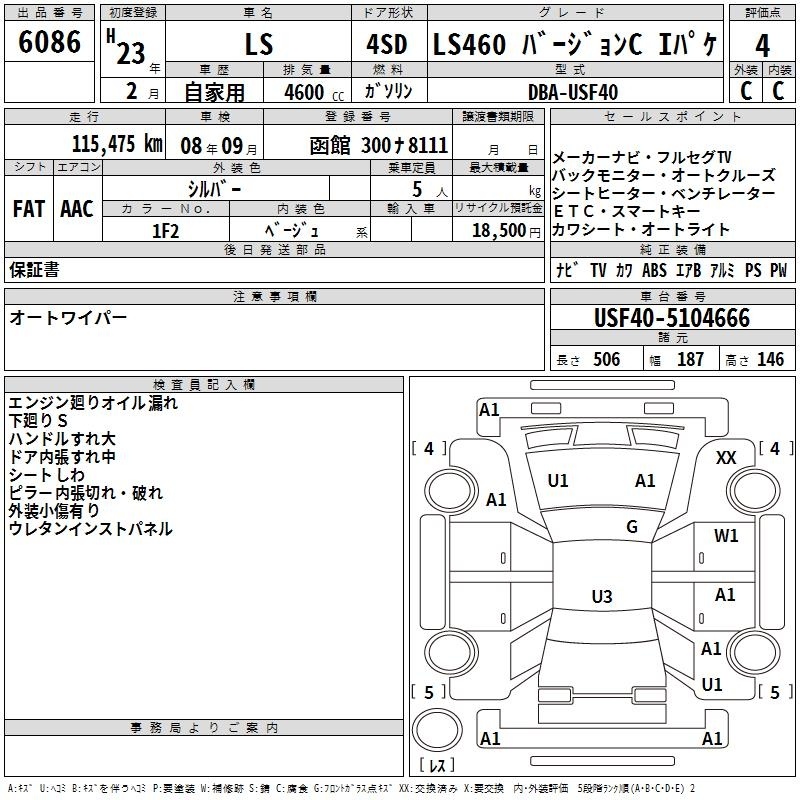Click the U1 mark on hood
The width and height of the screenshot is (800, 800).
point(558,481)
